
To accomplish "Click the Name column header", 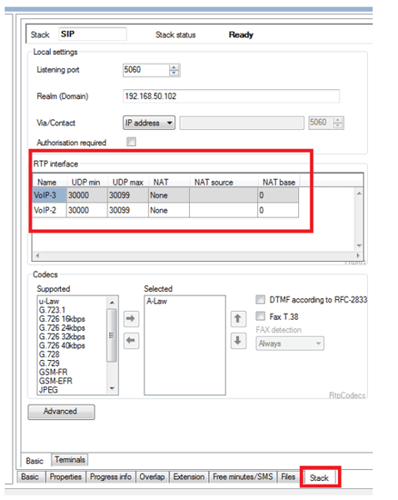I will (49, 182).
